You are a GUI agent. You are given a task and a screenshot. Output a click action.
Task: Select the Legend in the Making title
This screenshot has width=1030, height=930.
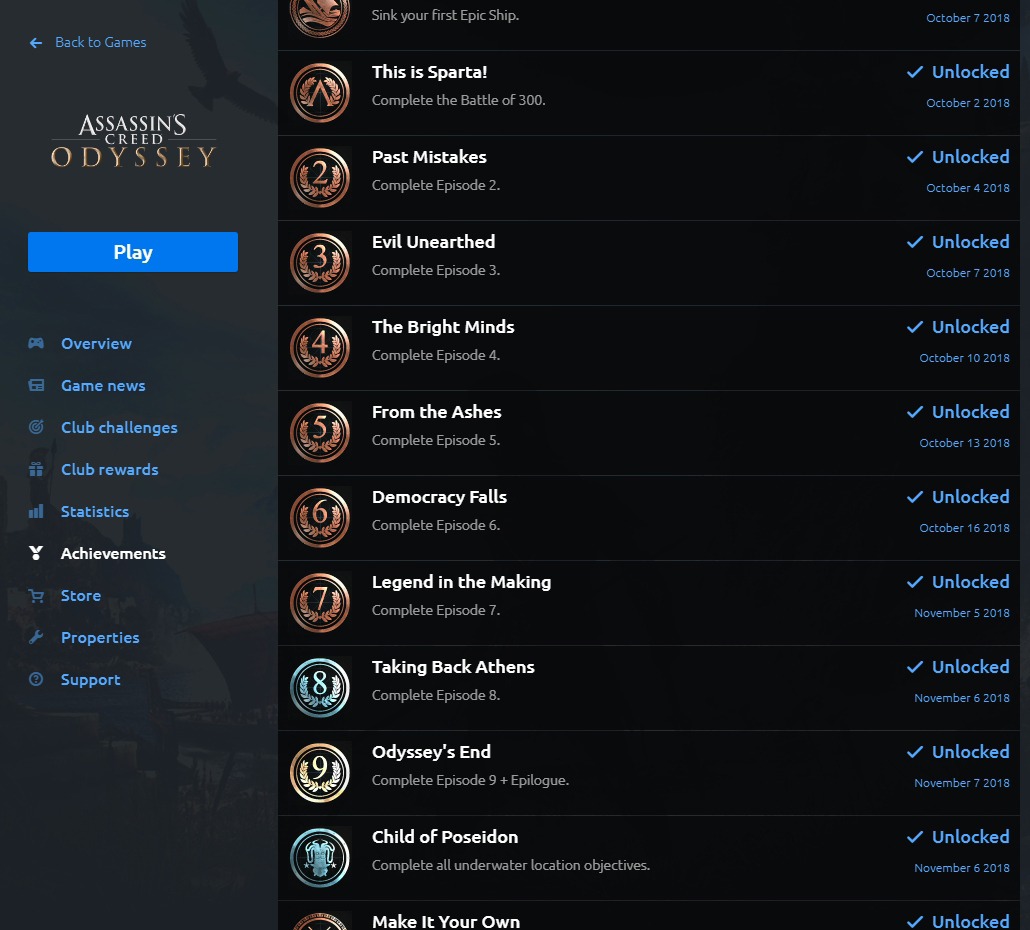pos(461,582)
